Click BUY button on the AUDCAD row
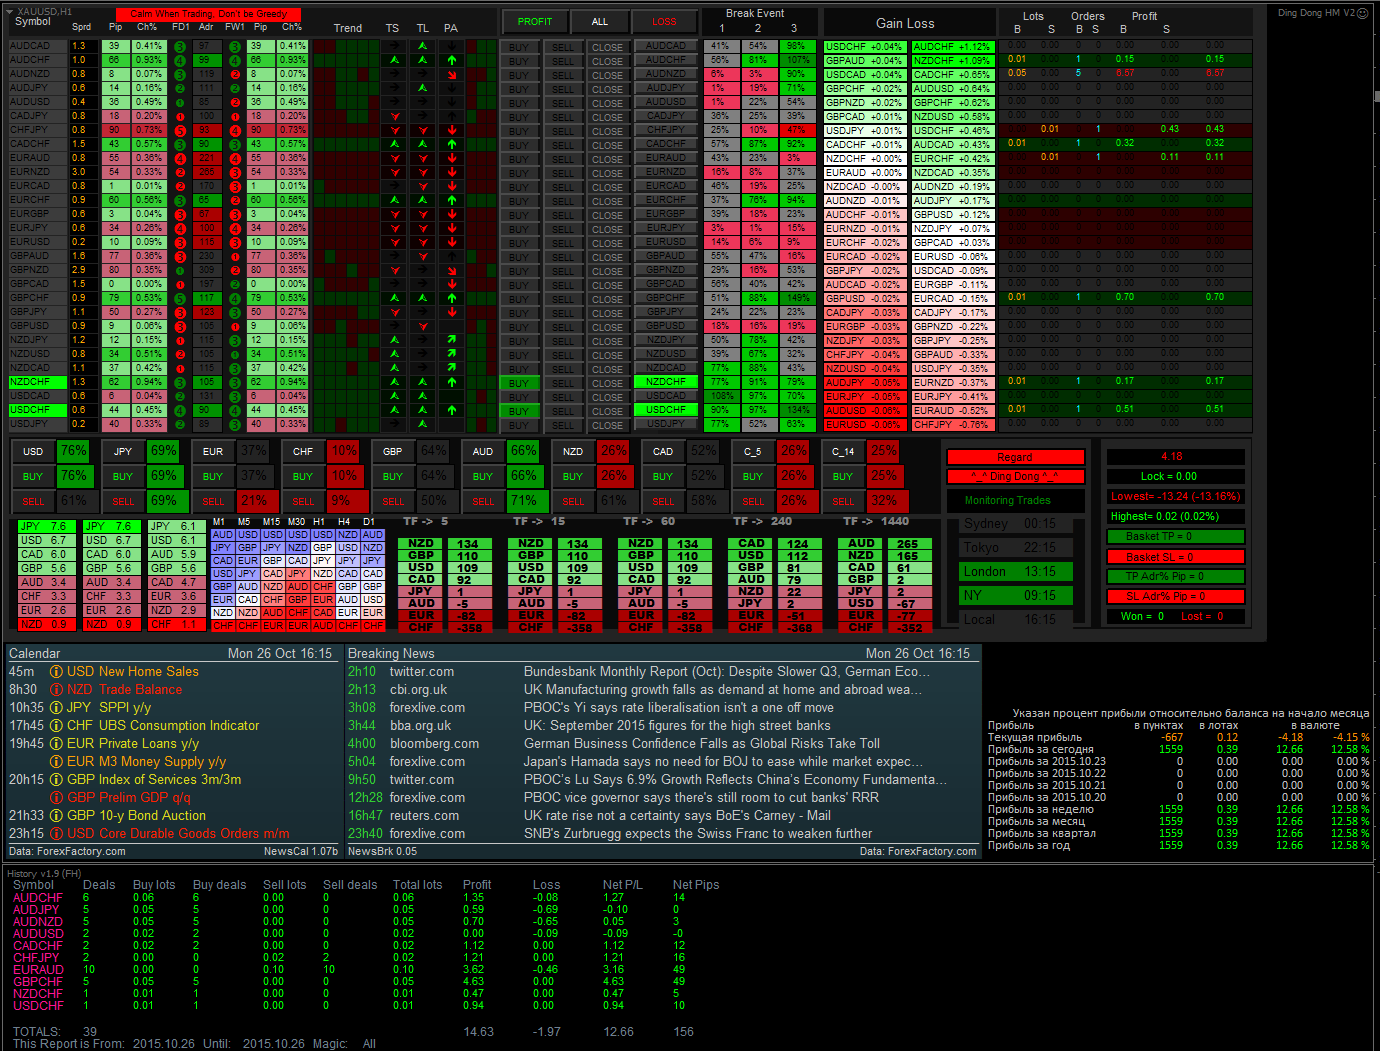 pos(519,47)
